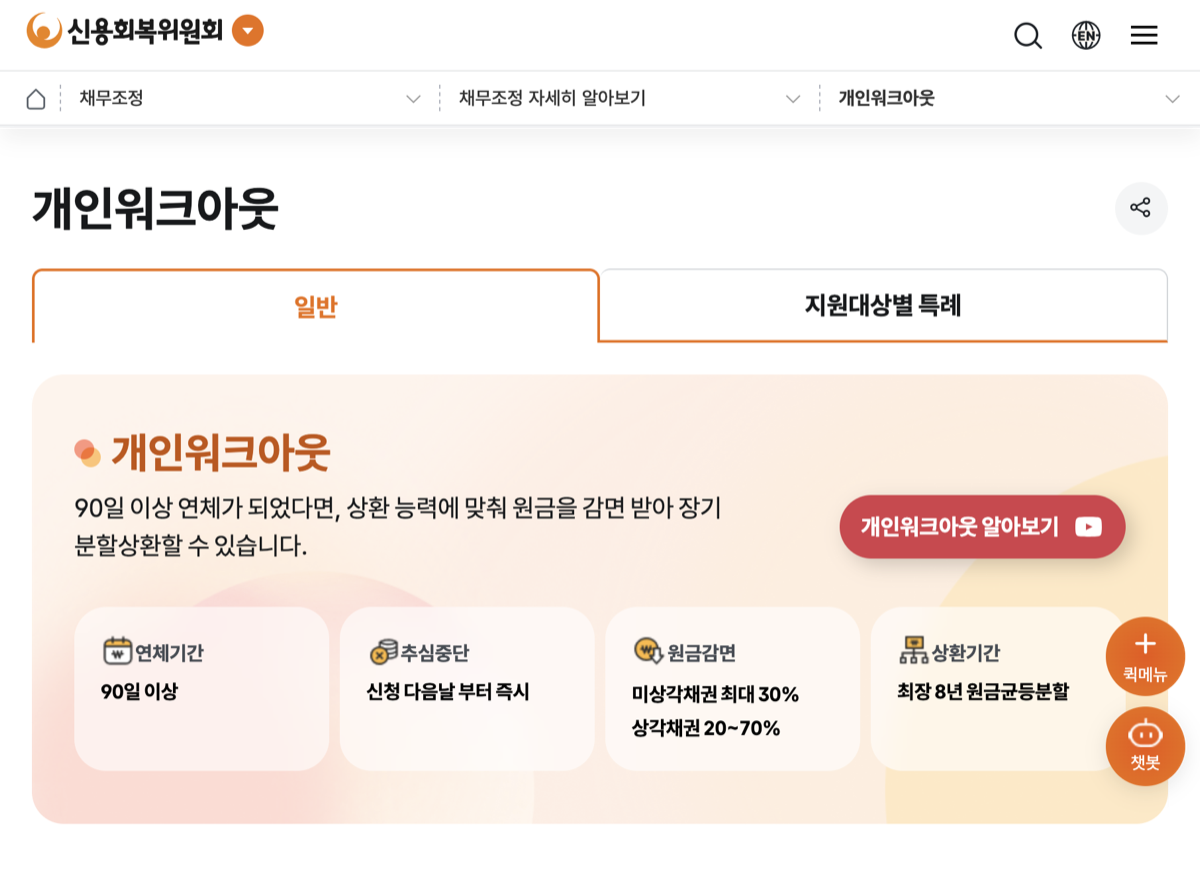Click the share icon button
The width and height of the screenshot is (1200, 892).
click(x=1141, y=208)
